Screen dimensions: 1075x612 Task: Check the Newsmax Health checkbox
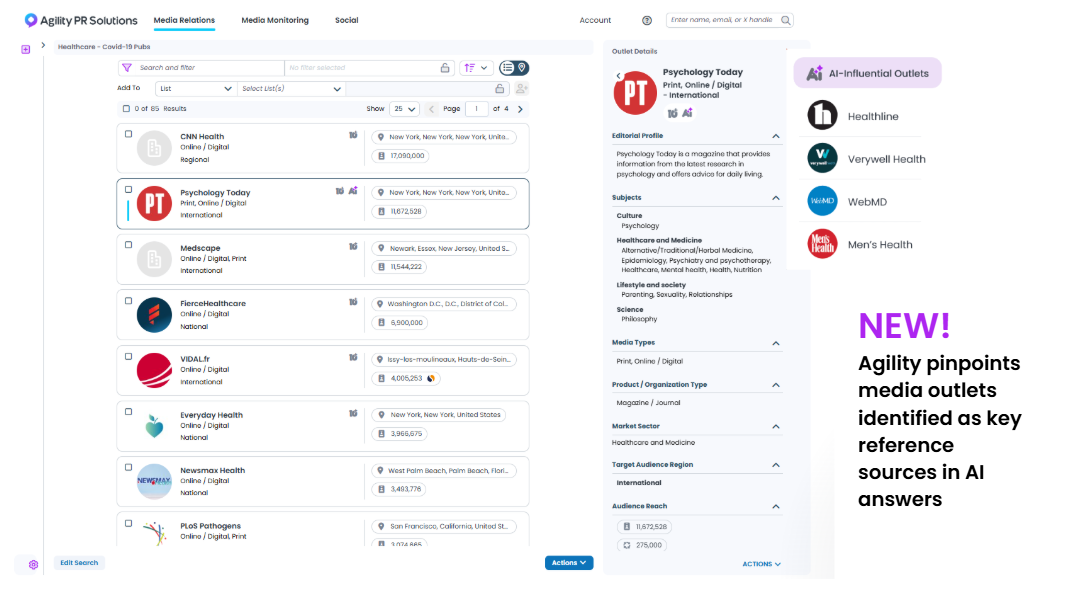click(x=128, y=467)
